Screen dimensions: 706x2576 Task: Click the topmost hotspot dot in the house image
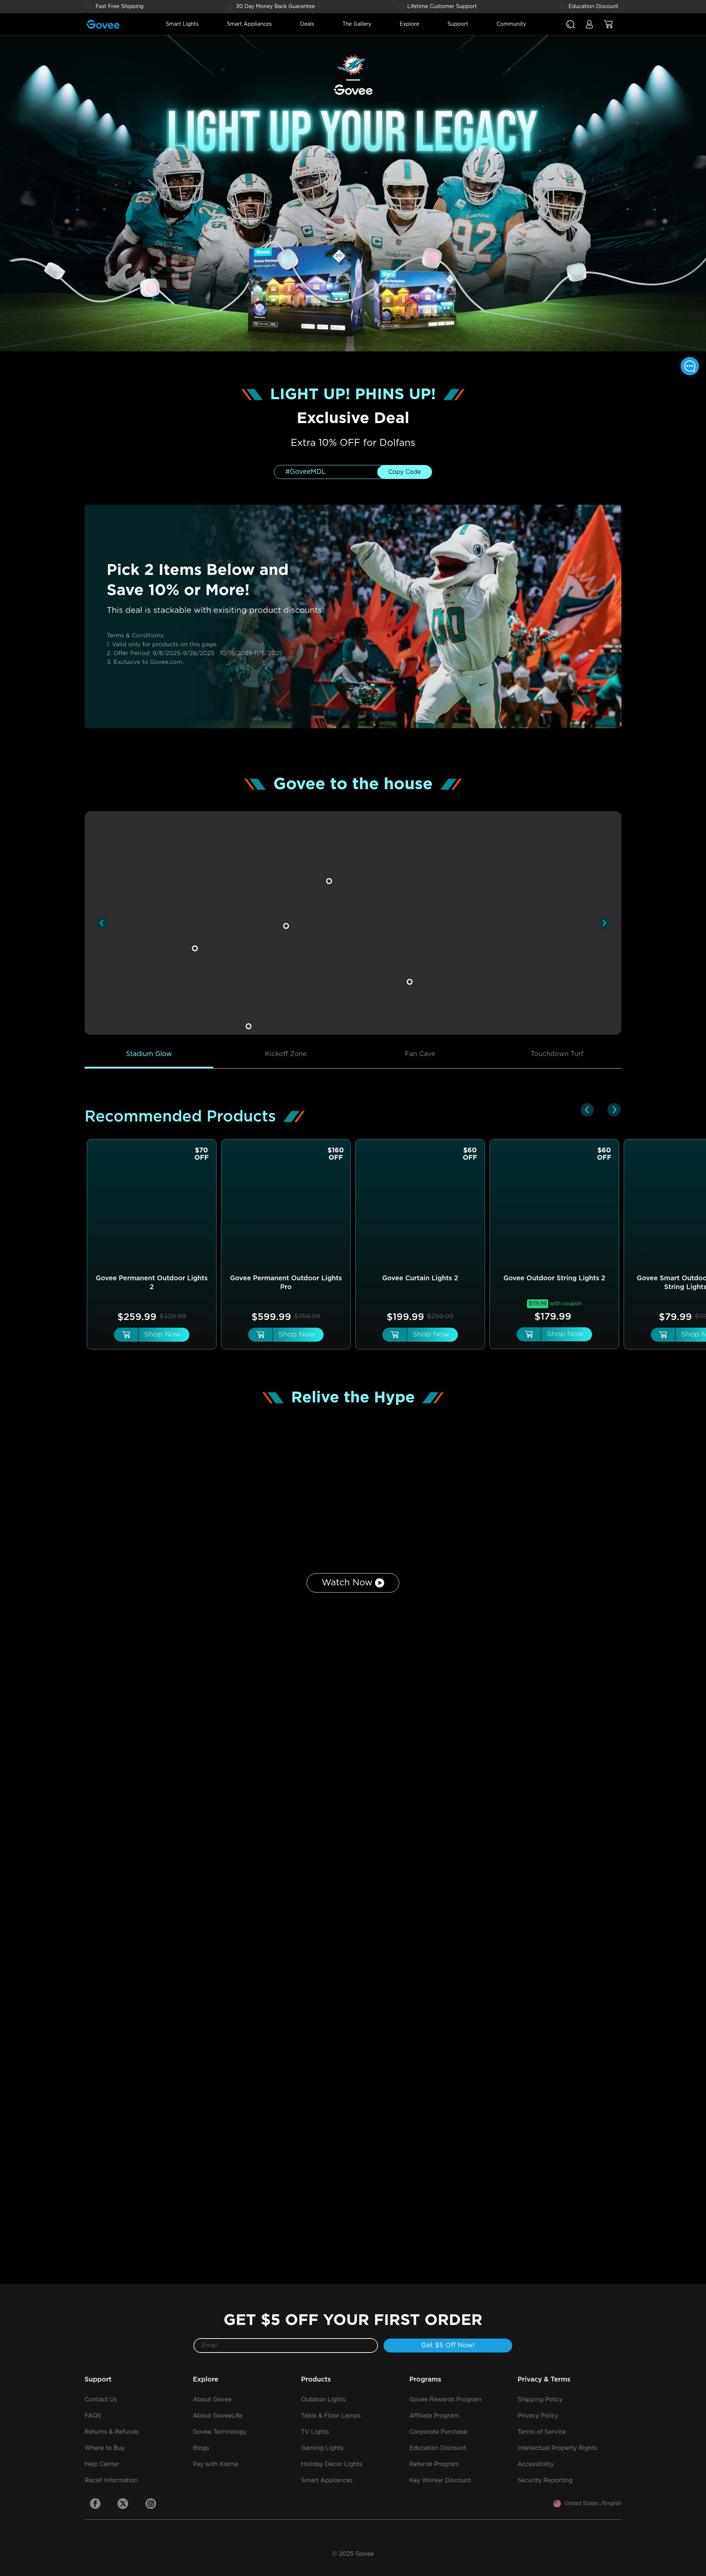[x=329, y=881]
